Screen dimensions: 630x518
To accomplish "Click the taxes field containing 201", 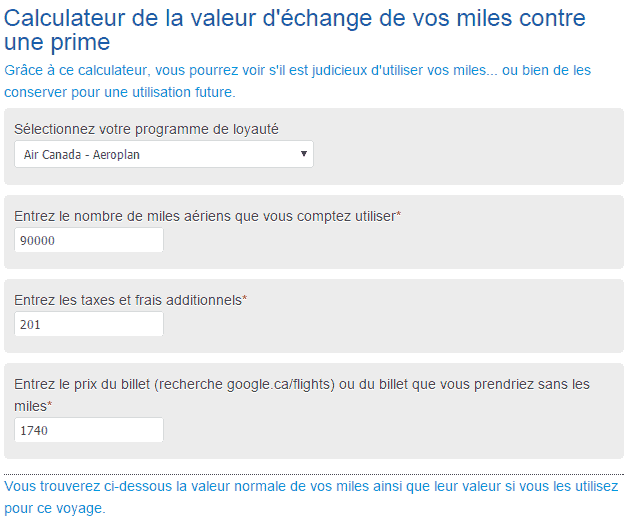I will click(x=89, y=325).
